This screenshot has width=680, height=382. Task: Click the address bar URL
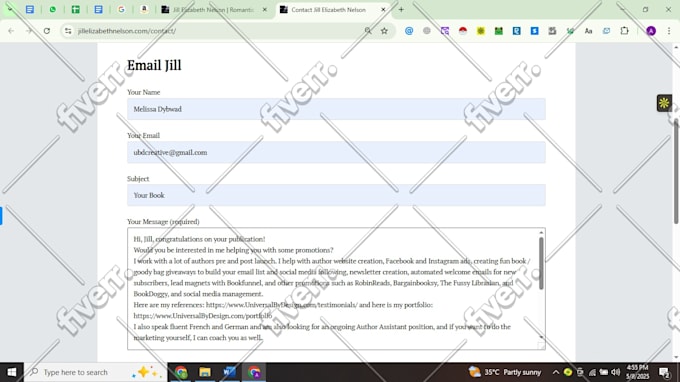point(127,31)
